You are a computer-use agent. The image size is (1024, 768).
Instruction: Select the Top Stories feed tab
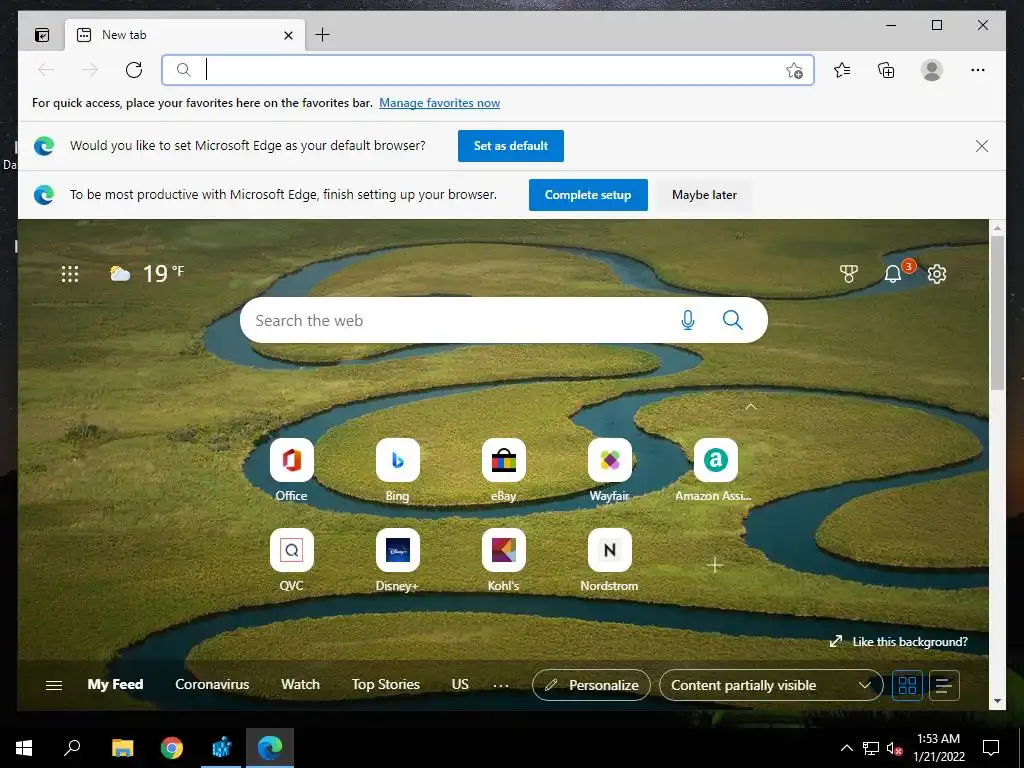click(x=386, y=684)
